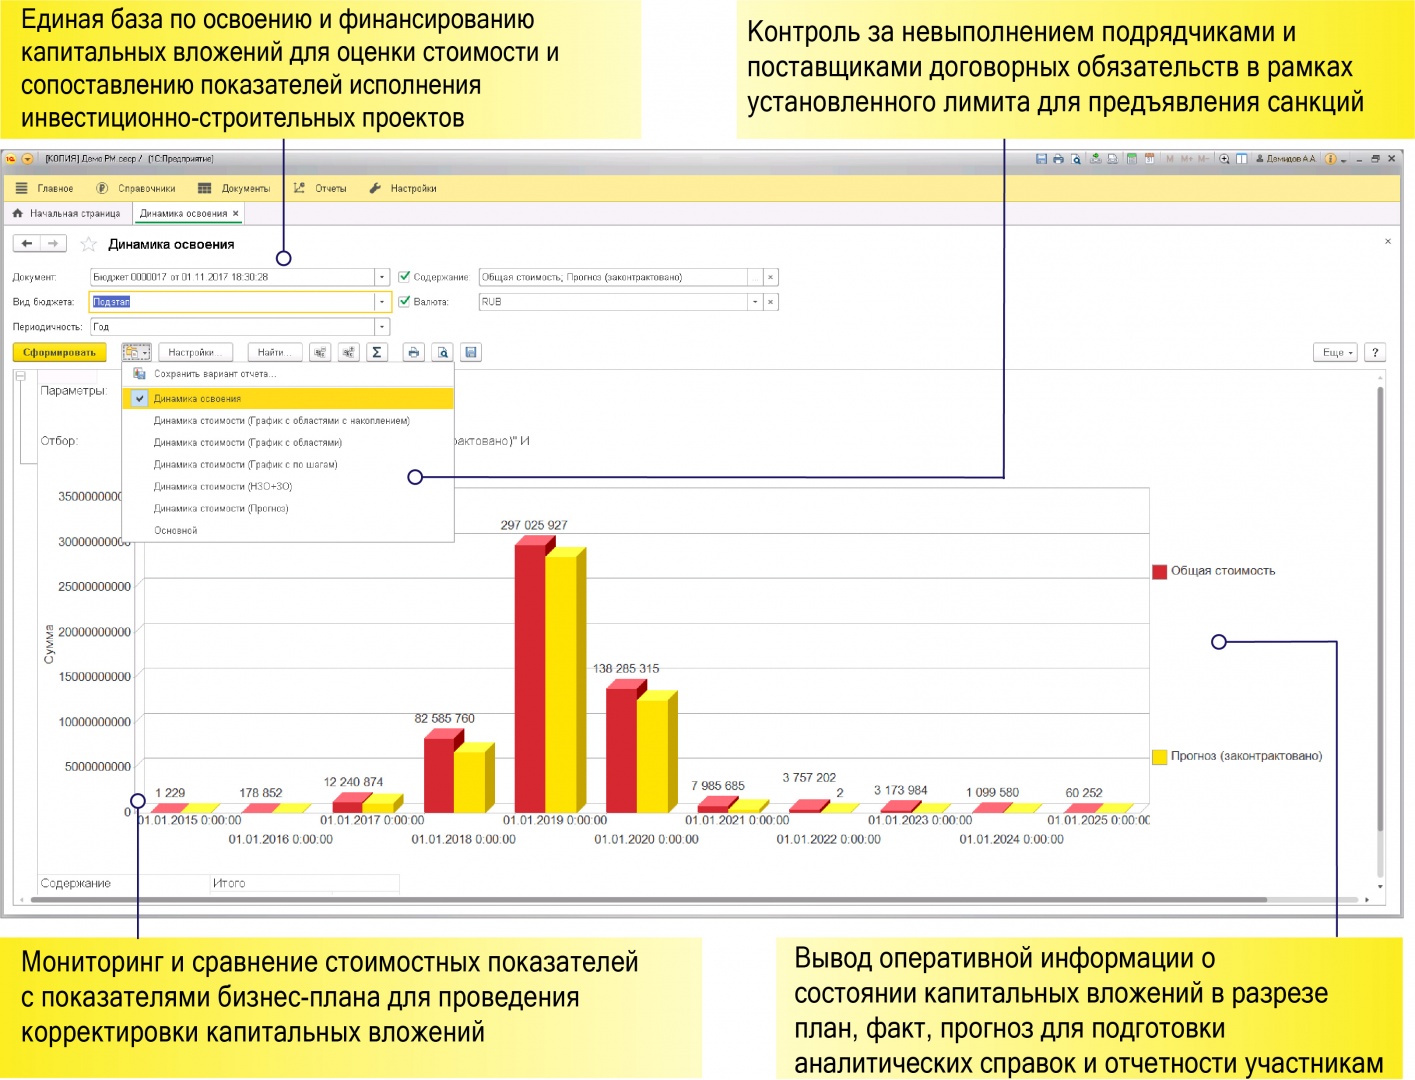
Task: Click the M- memory button
Action: (x=1203, y=159)
